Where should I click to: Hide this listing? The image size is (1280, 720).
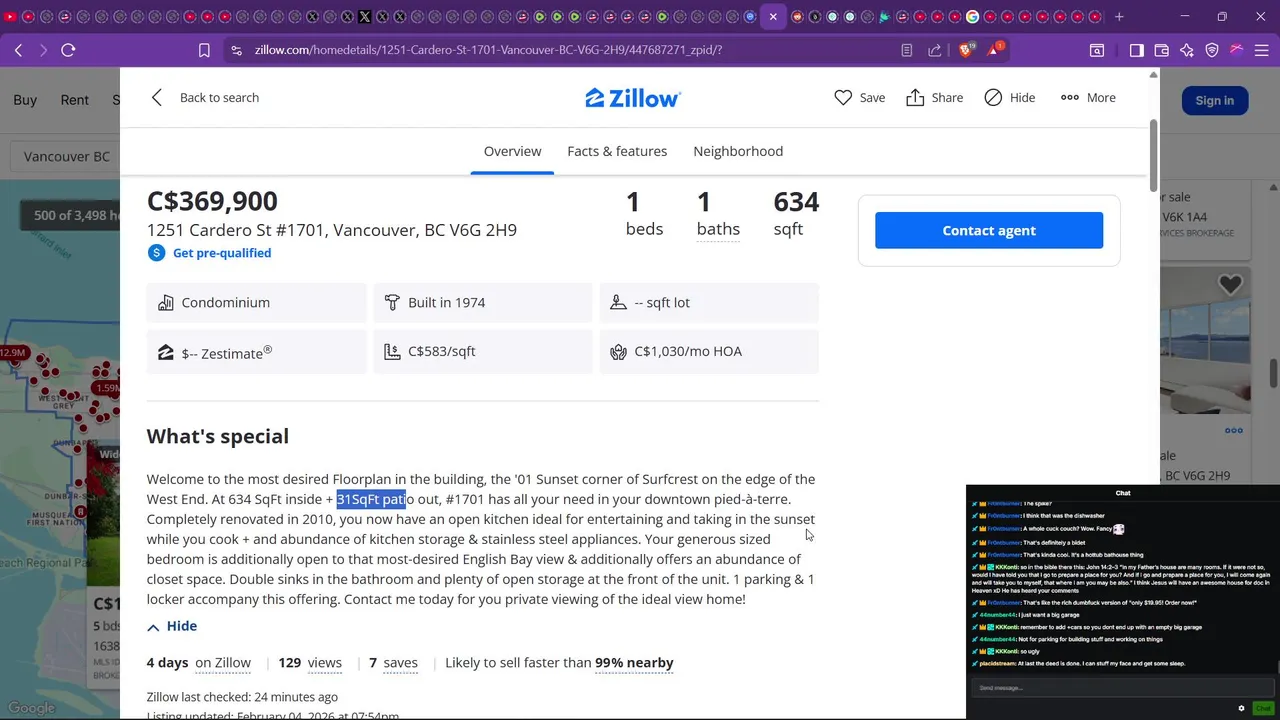click(x=1009, y=97)
